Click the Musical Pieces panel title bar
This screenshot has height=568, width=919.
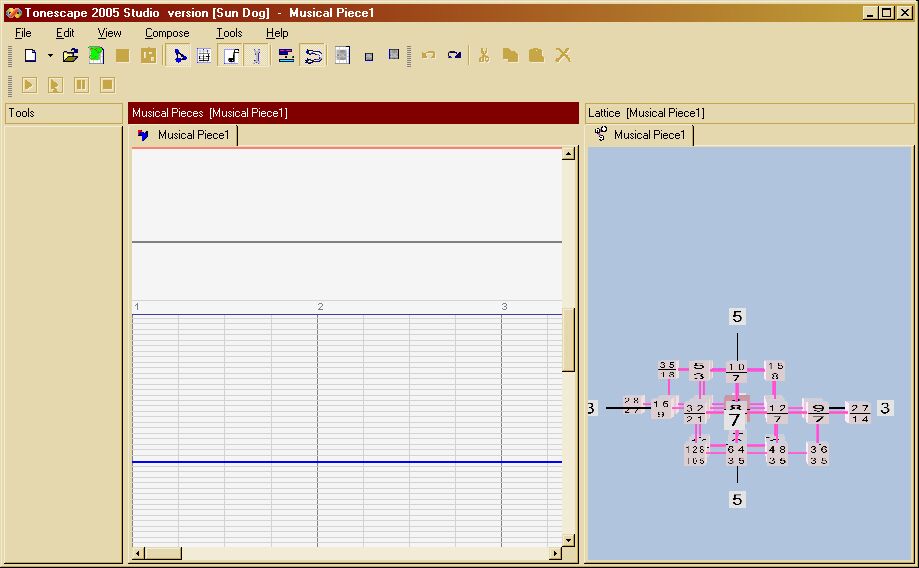click(353, 113)
